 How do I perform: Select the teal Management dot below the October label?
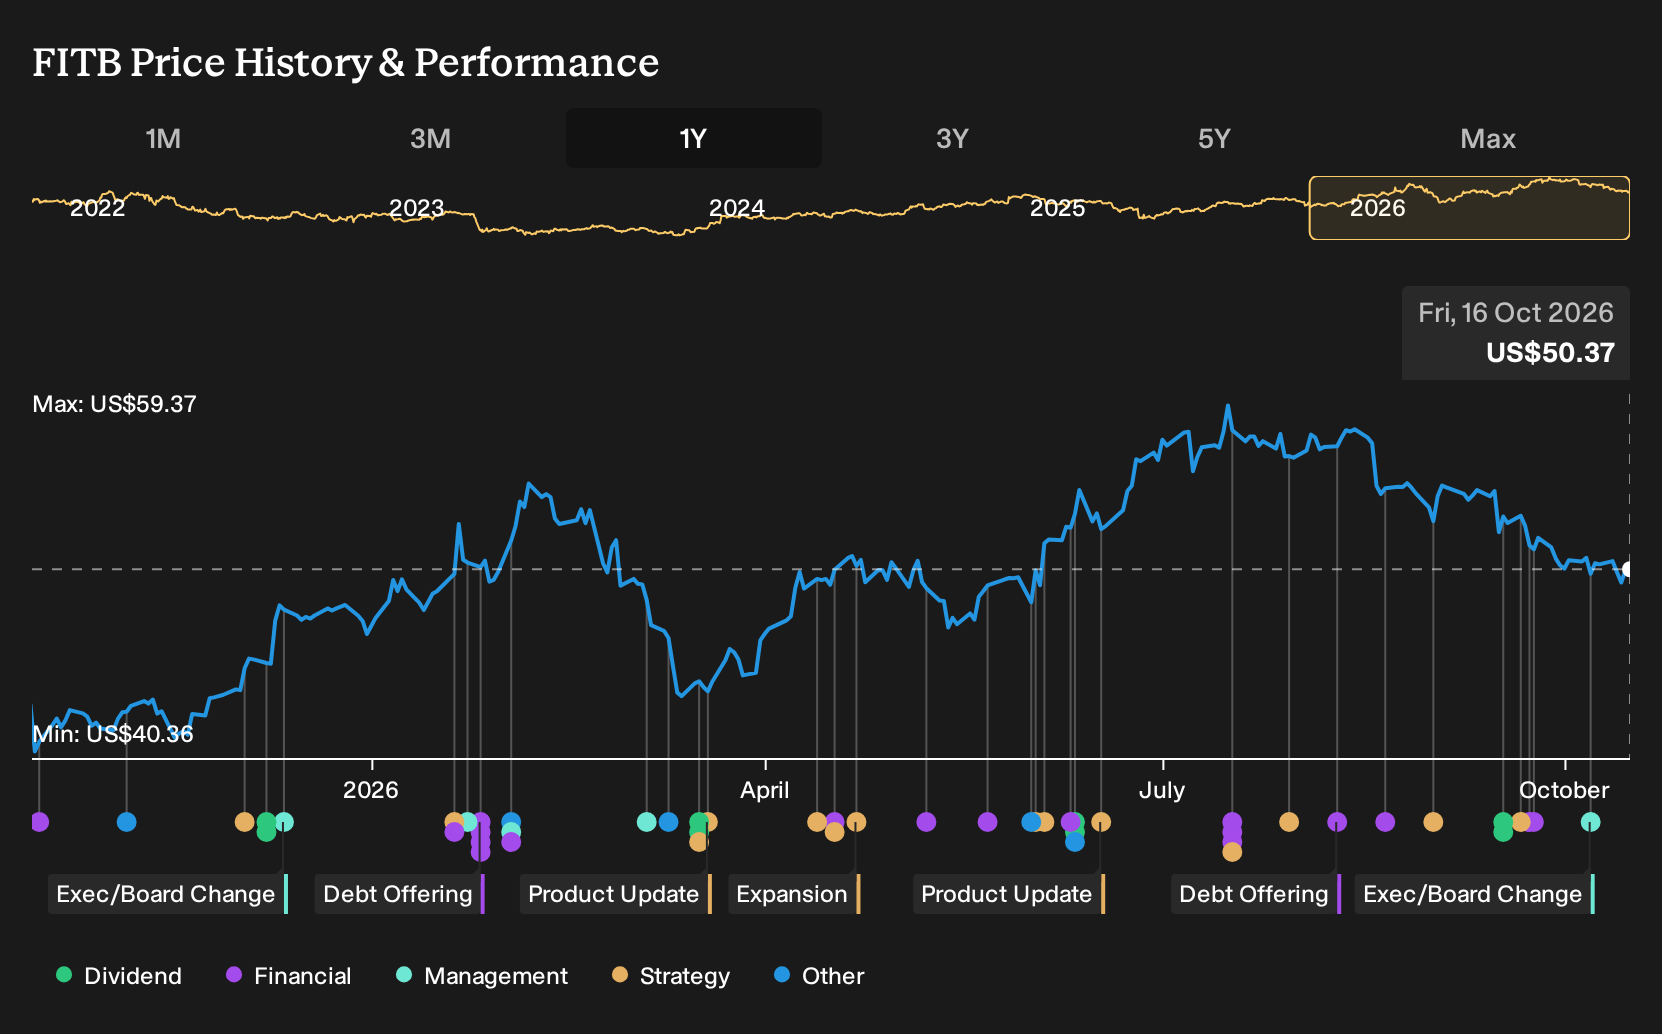tap(1590, 822)
